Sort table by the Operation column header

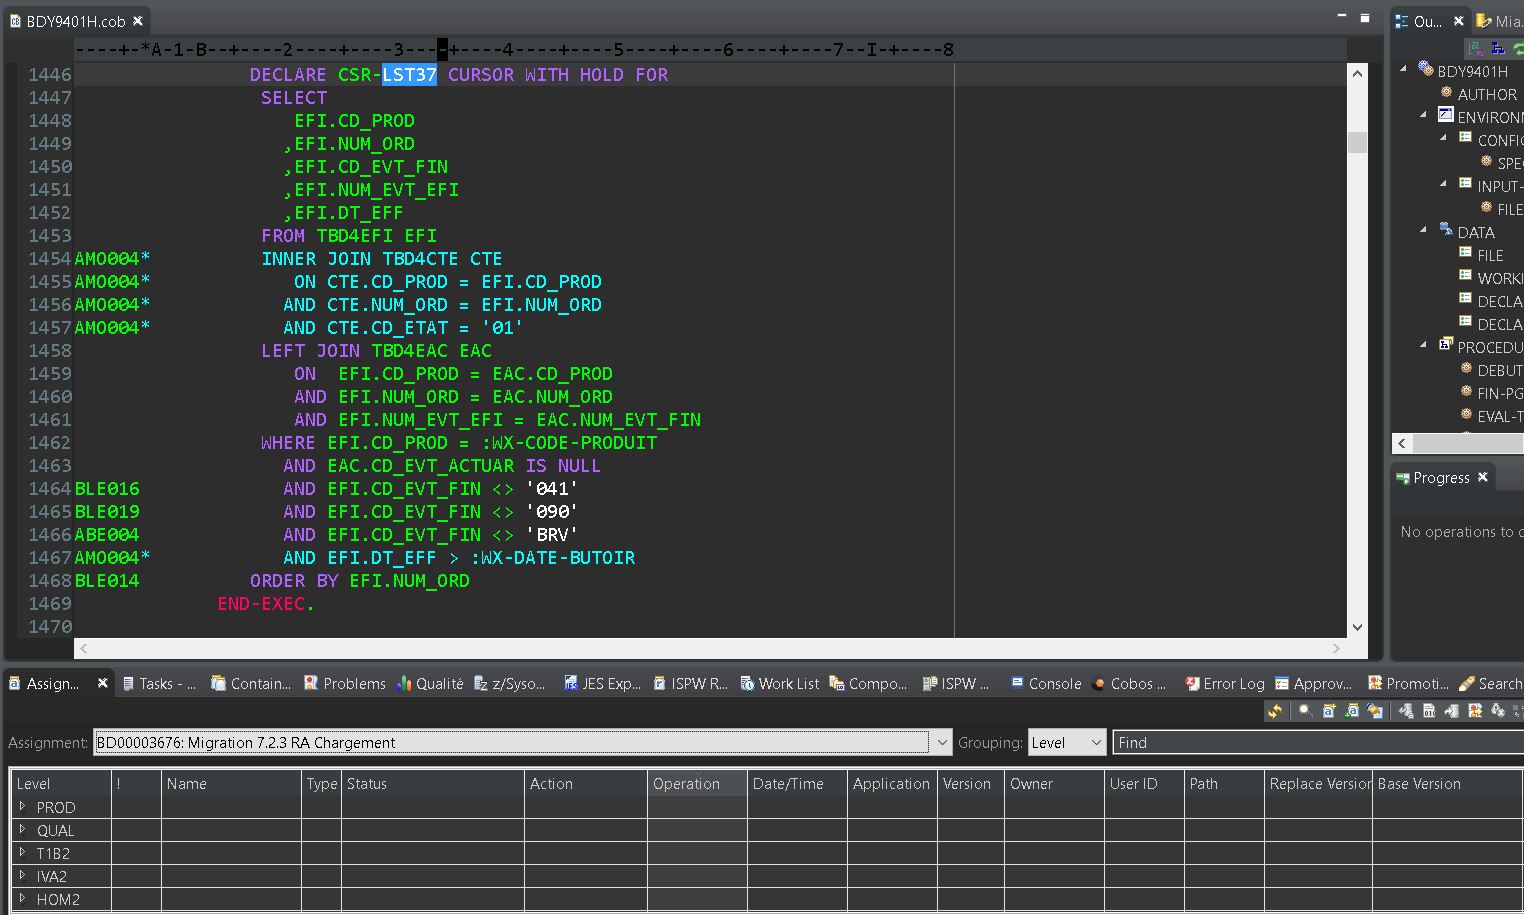[x=697, y=783]
